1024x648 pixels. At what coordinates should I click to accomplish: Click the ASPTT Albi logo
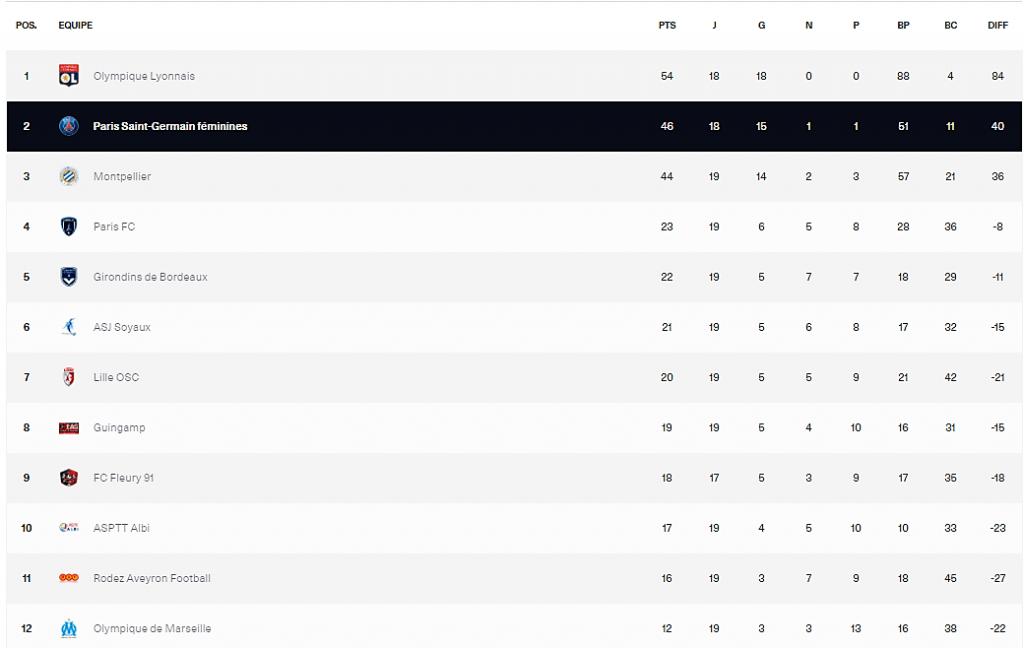pyautogui.click(x=69, y=528)
